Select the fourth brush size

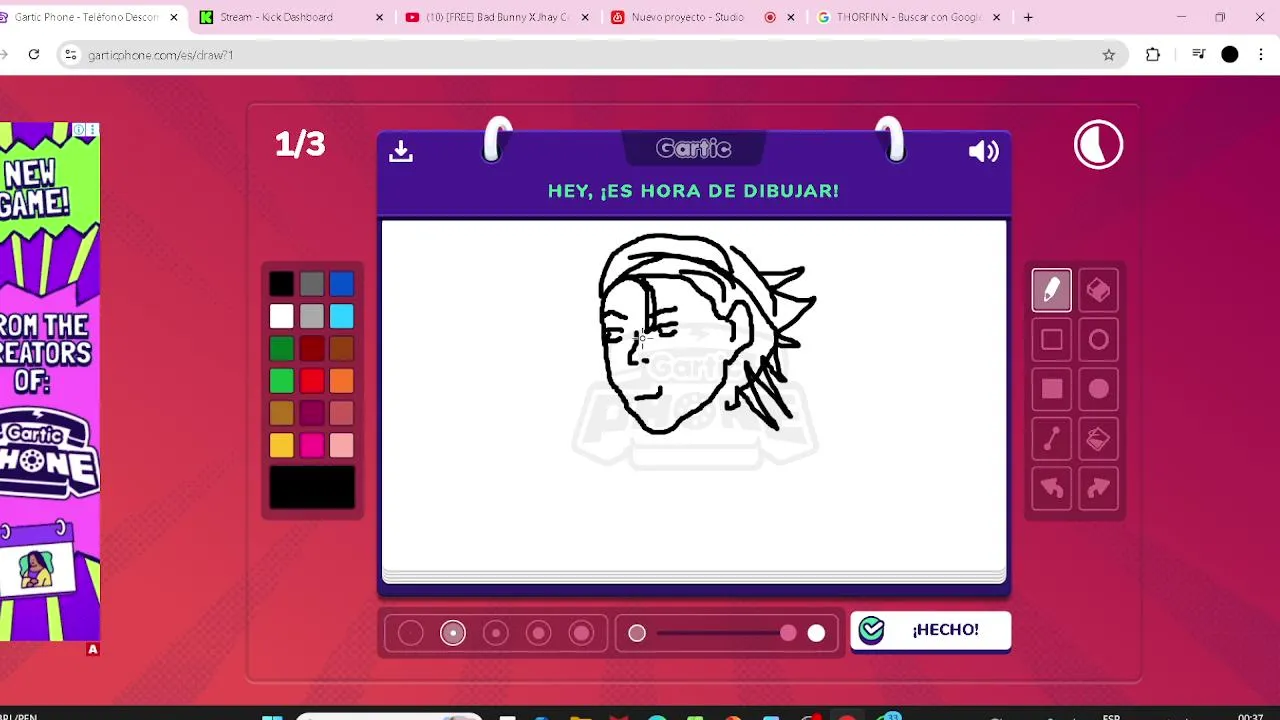pyautogui.click(x=539, y=633)
